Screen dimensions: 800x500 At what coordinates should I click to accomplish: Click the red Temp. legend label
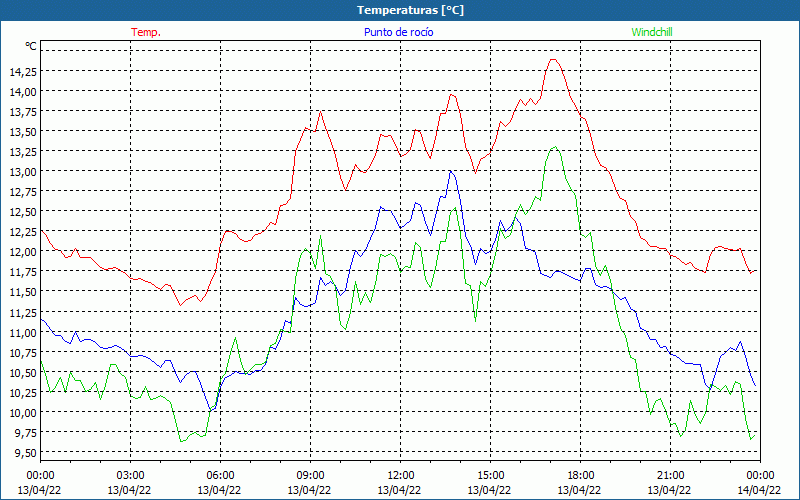click(x=146, y=32)
